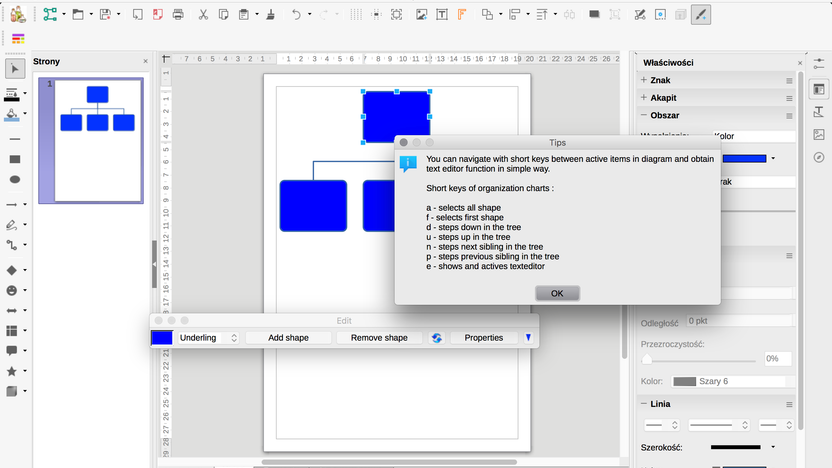
Task: Expand the Znak section
Action: (644, 80)
